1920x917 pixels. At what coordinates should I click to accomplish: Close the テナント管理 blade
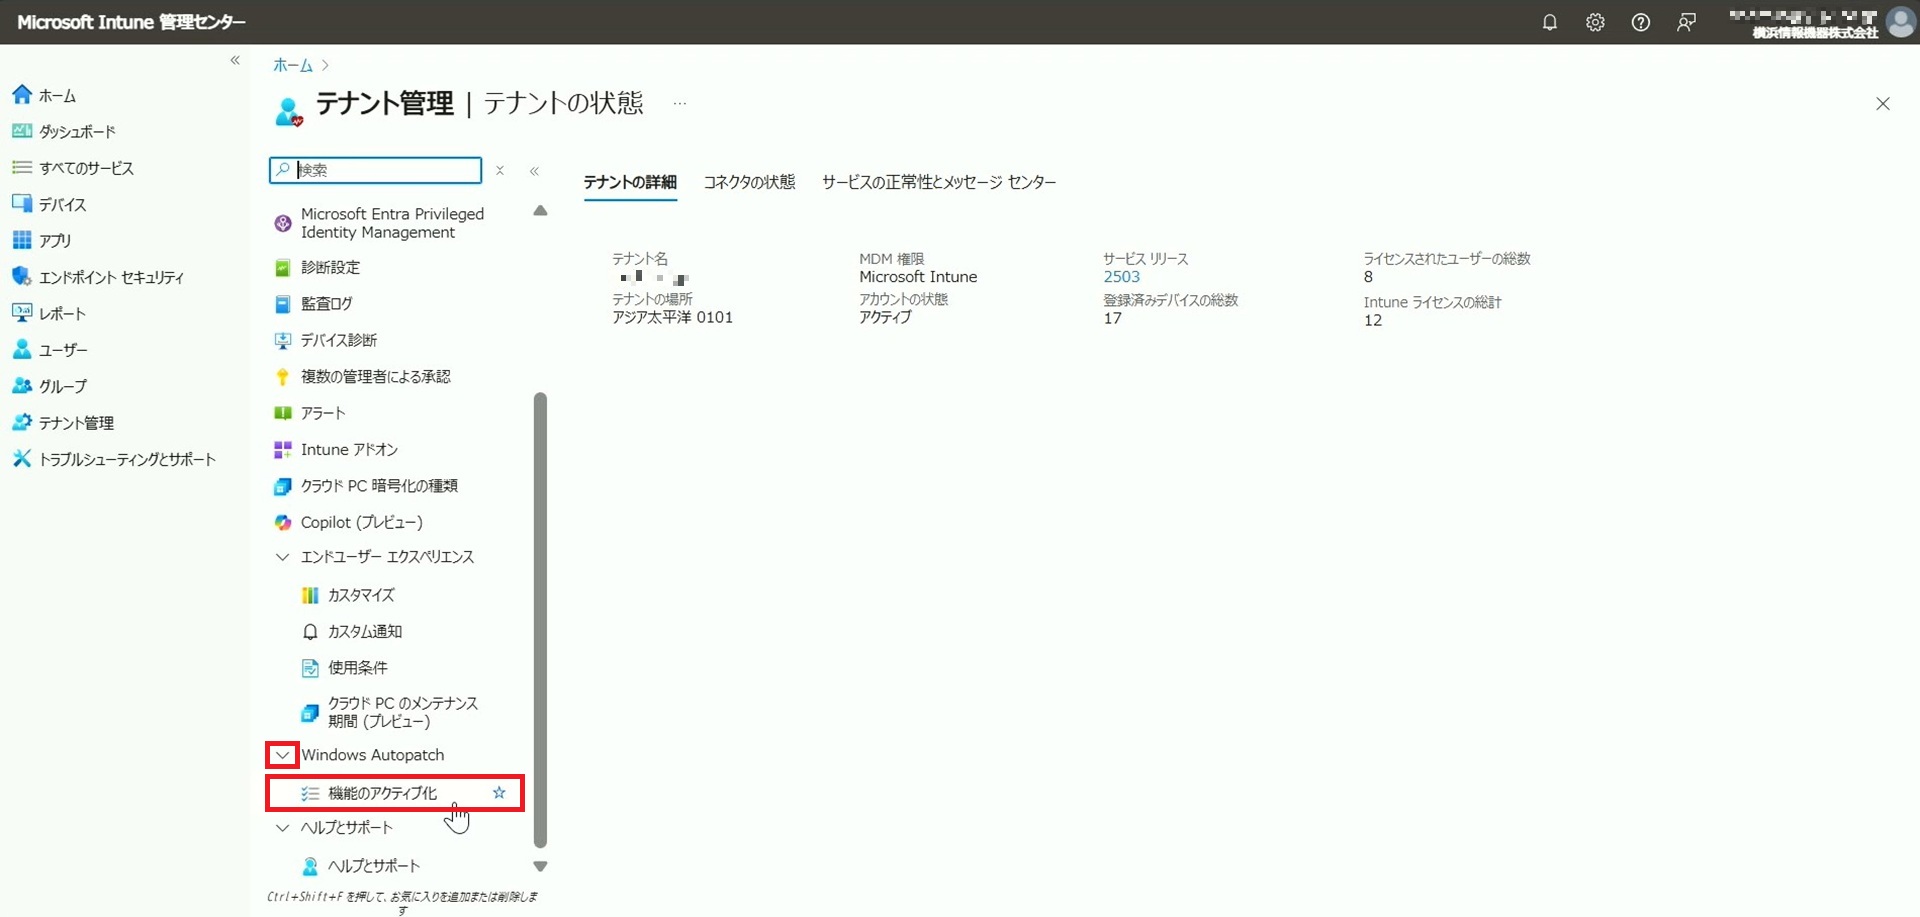[1883, 104]
